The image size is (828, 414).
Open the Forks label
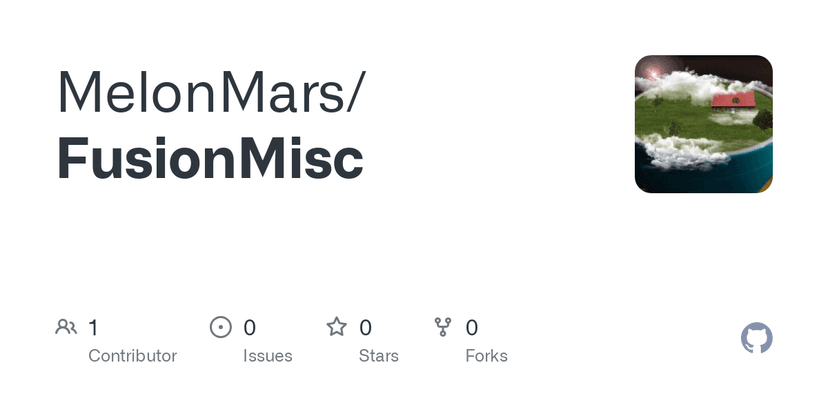pos(486,356)
